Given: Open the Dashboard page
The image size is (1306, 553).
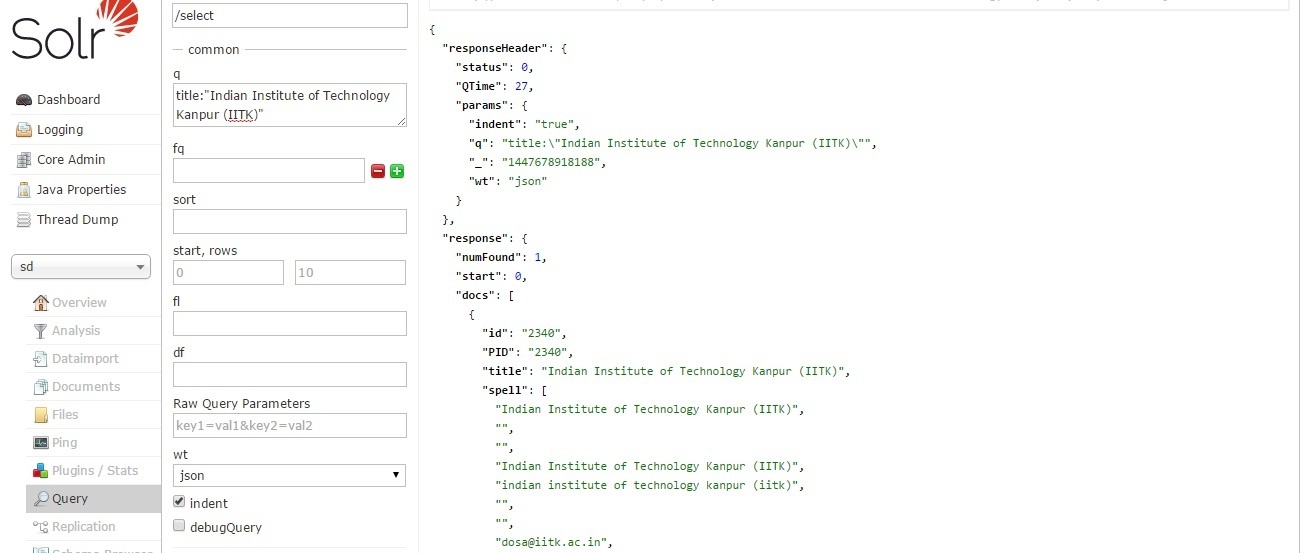Looking at the screenshot, I should pyautogui.click(x=68, y=100).
